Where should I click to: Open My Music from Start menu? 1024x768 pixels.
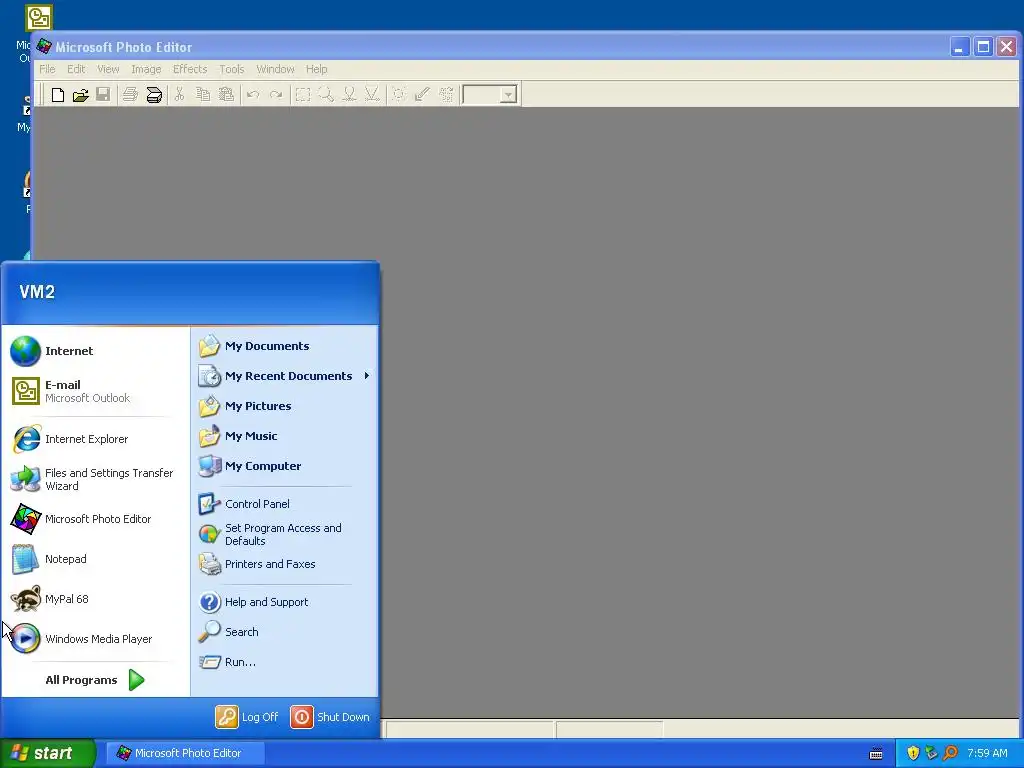tap(285, 436)
